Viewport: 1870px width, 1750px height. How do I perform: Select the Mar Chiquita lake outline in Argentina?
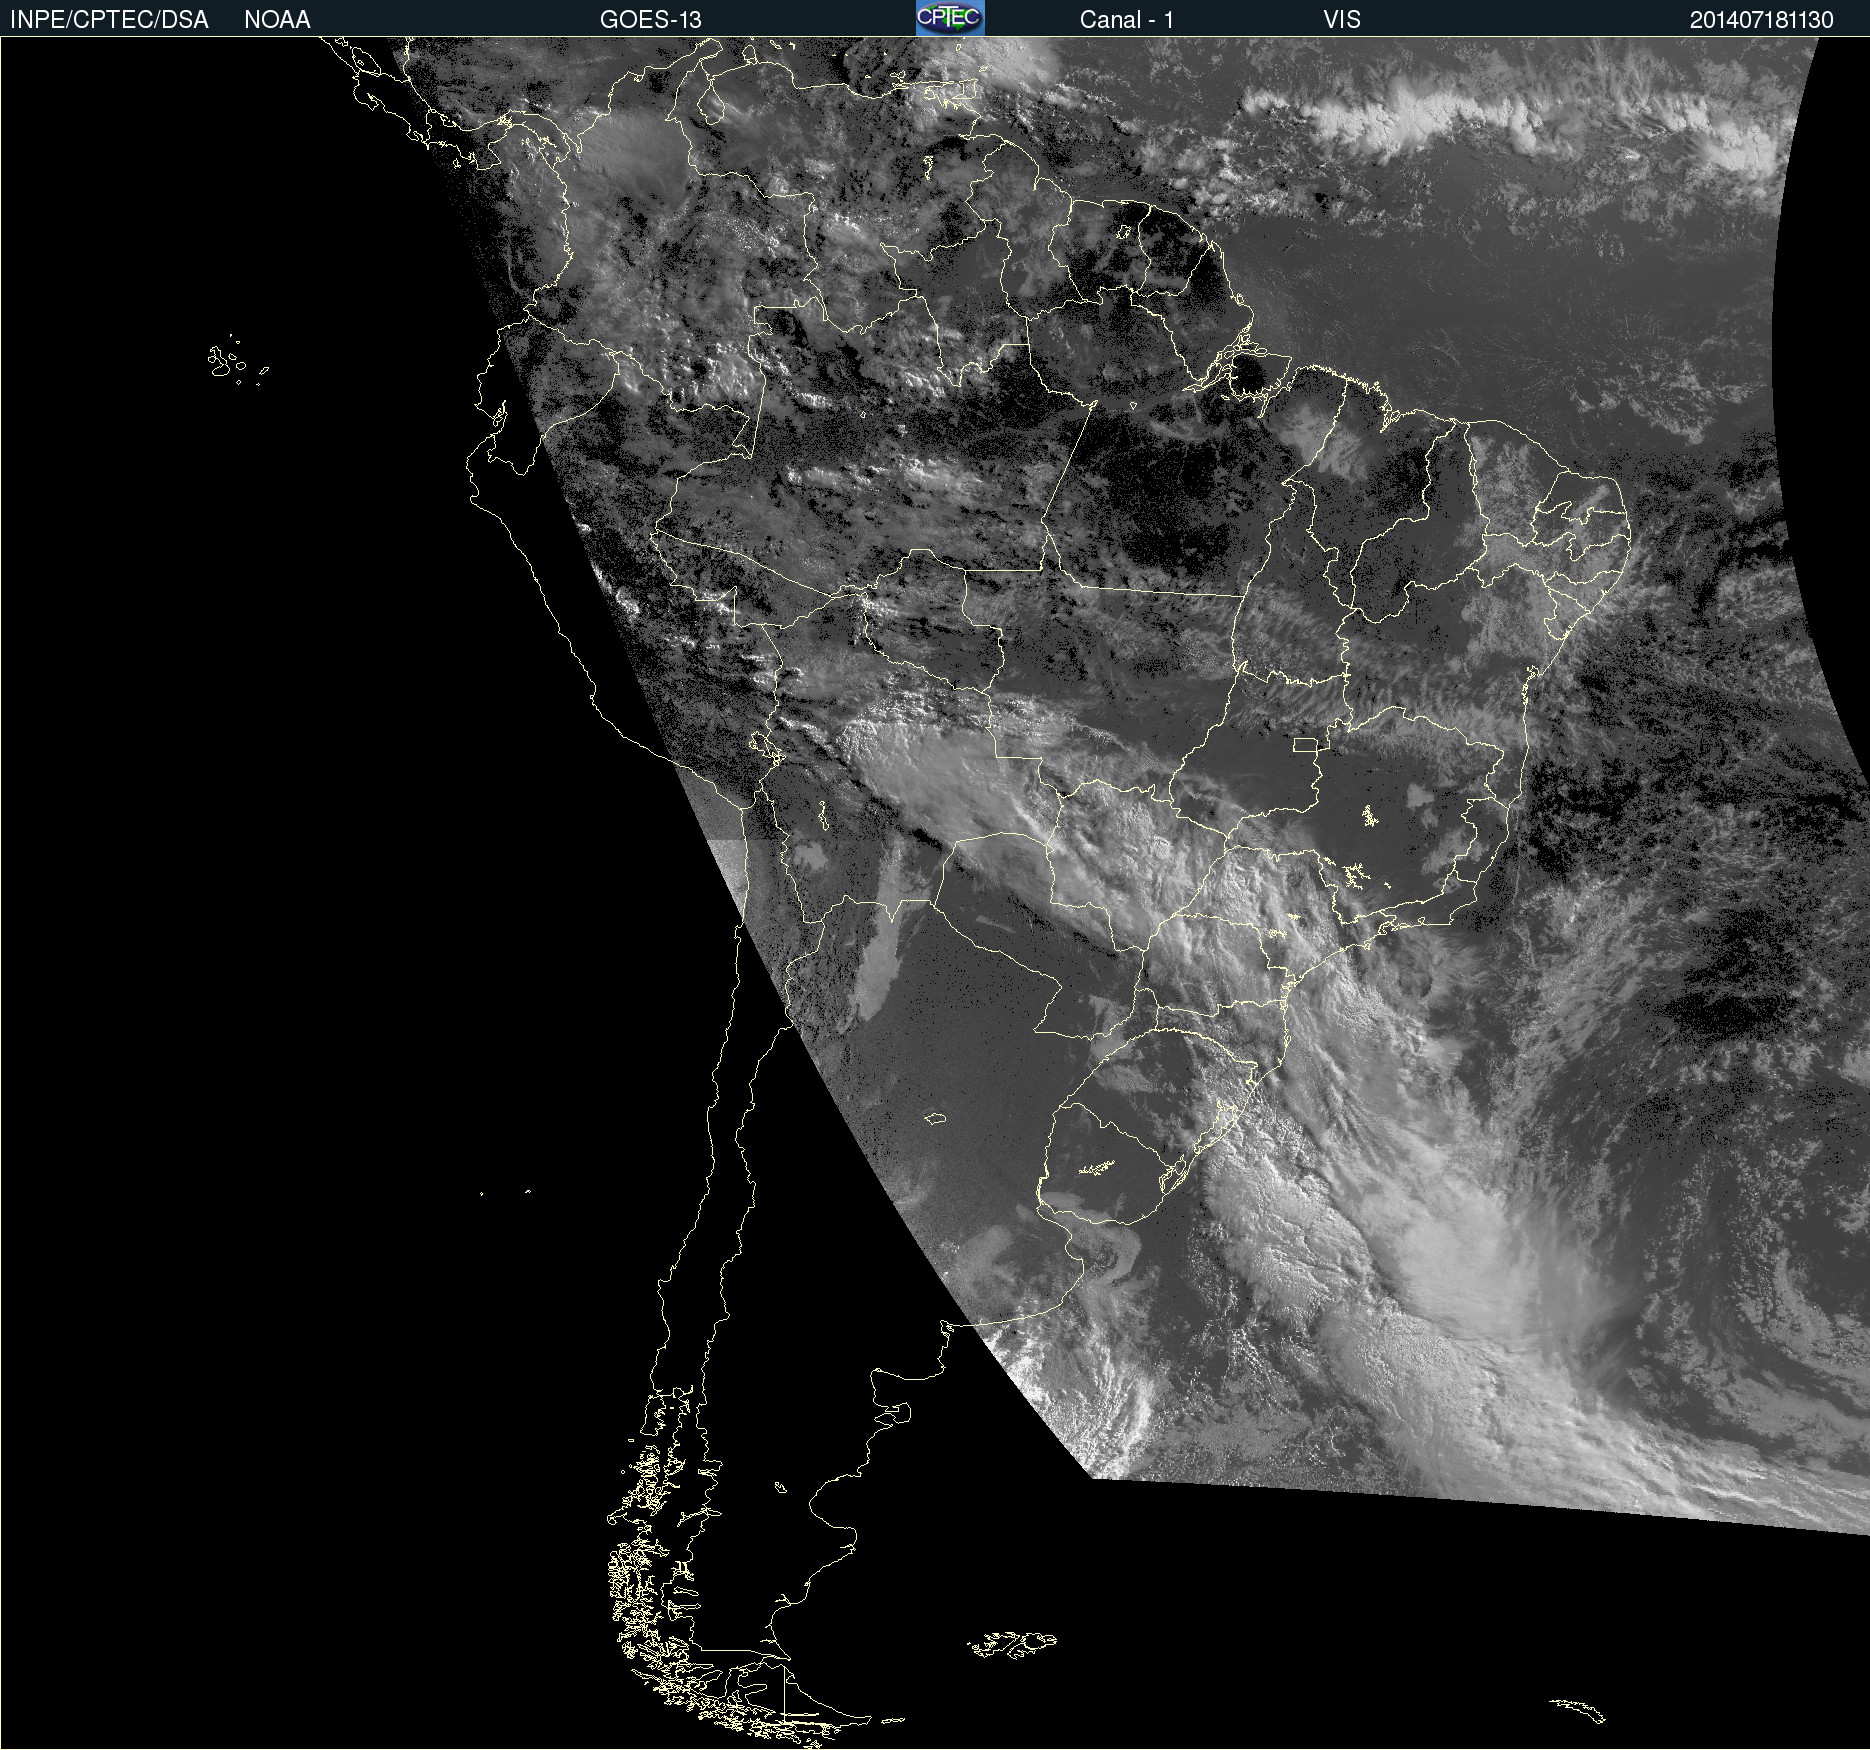(935, 1118)
